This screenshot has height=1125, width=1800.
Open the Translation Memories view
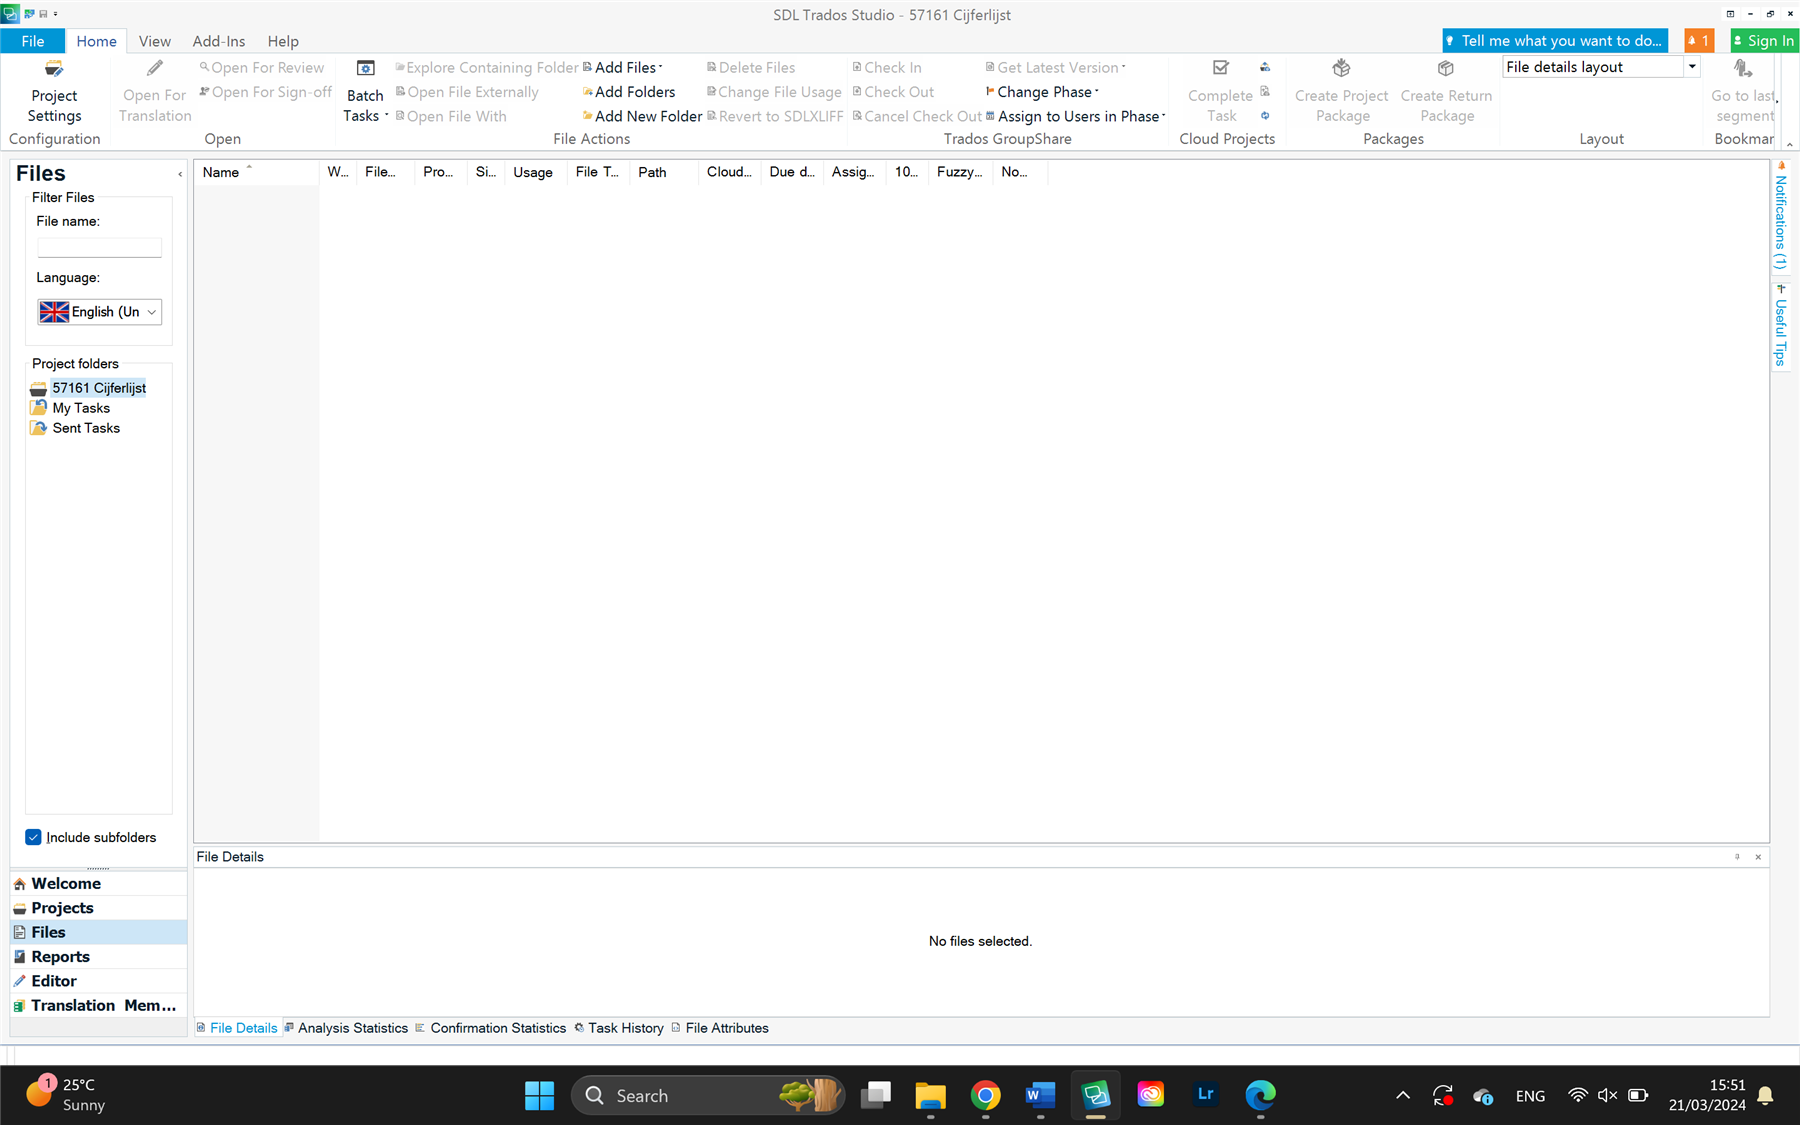tap(98, 1005)
